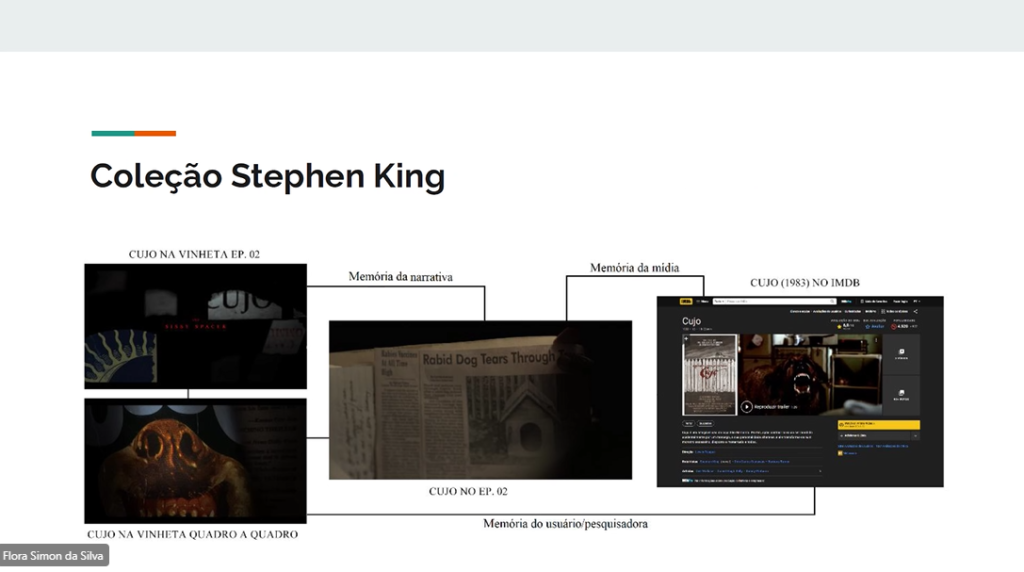Click participant name 'Flora Simon da Silva'
This screenshot has height=572, width=1024.
click(53, 556)
